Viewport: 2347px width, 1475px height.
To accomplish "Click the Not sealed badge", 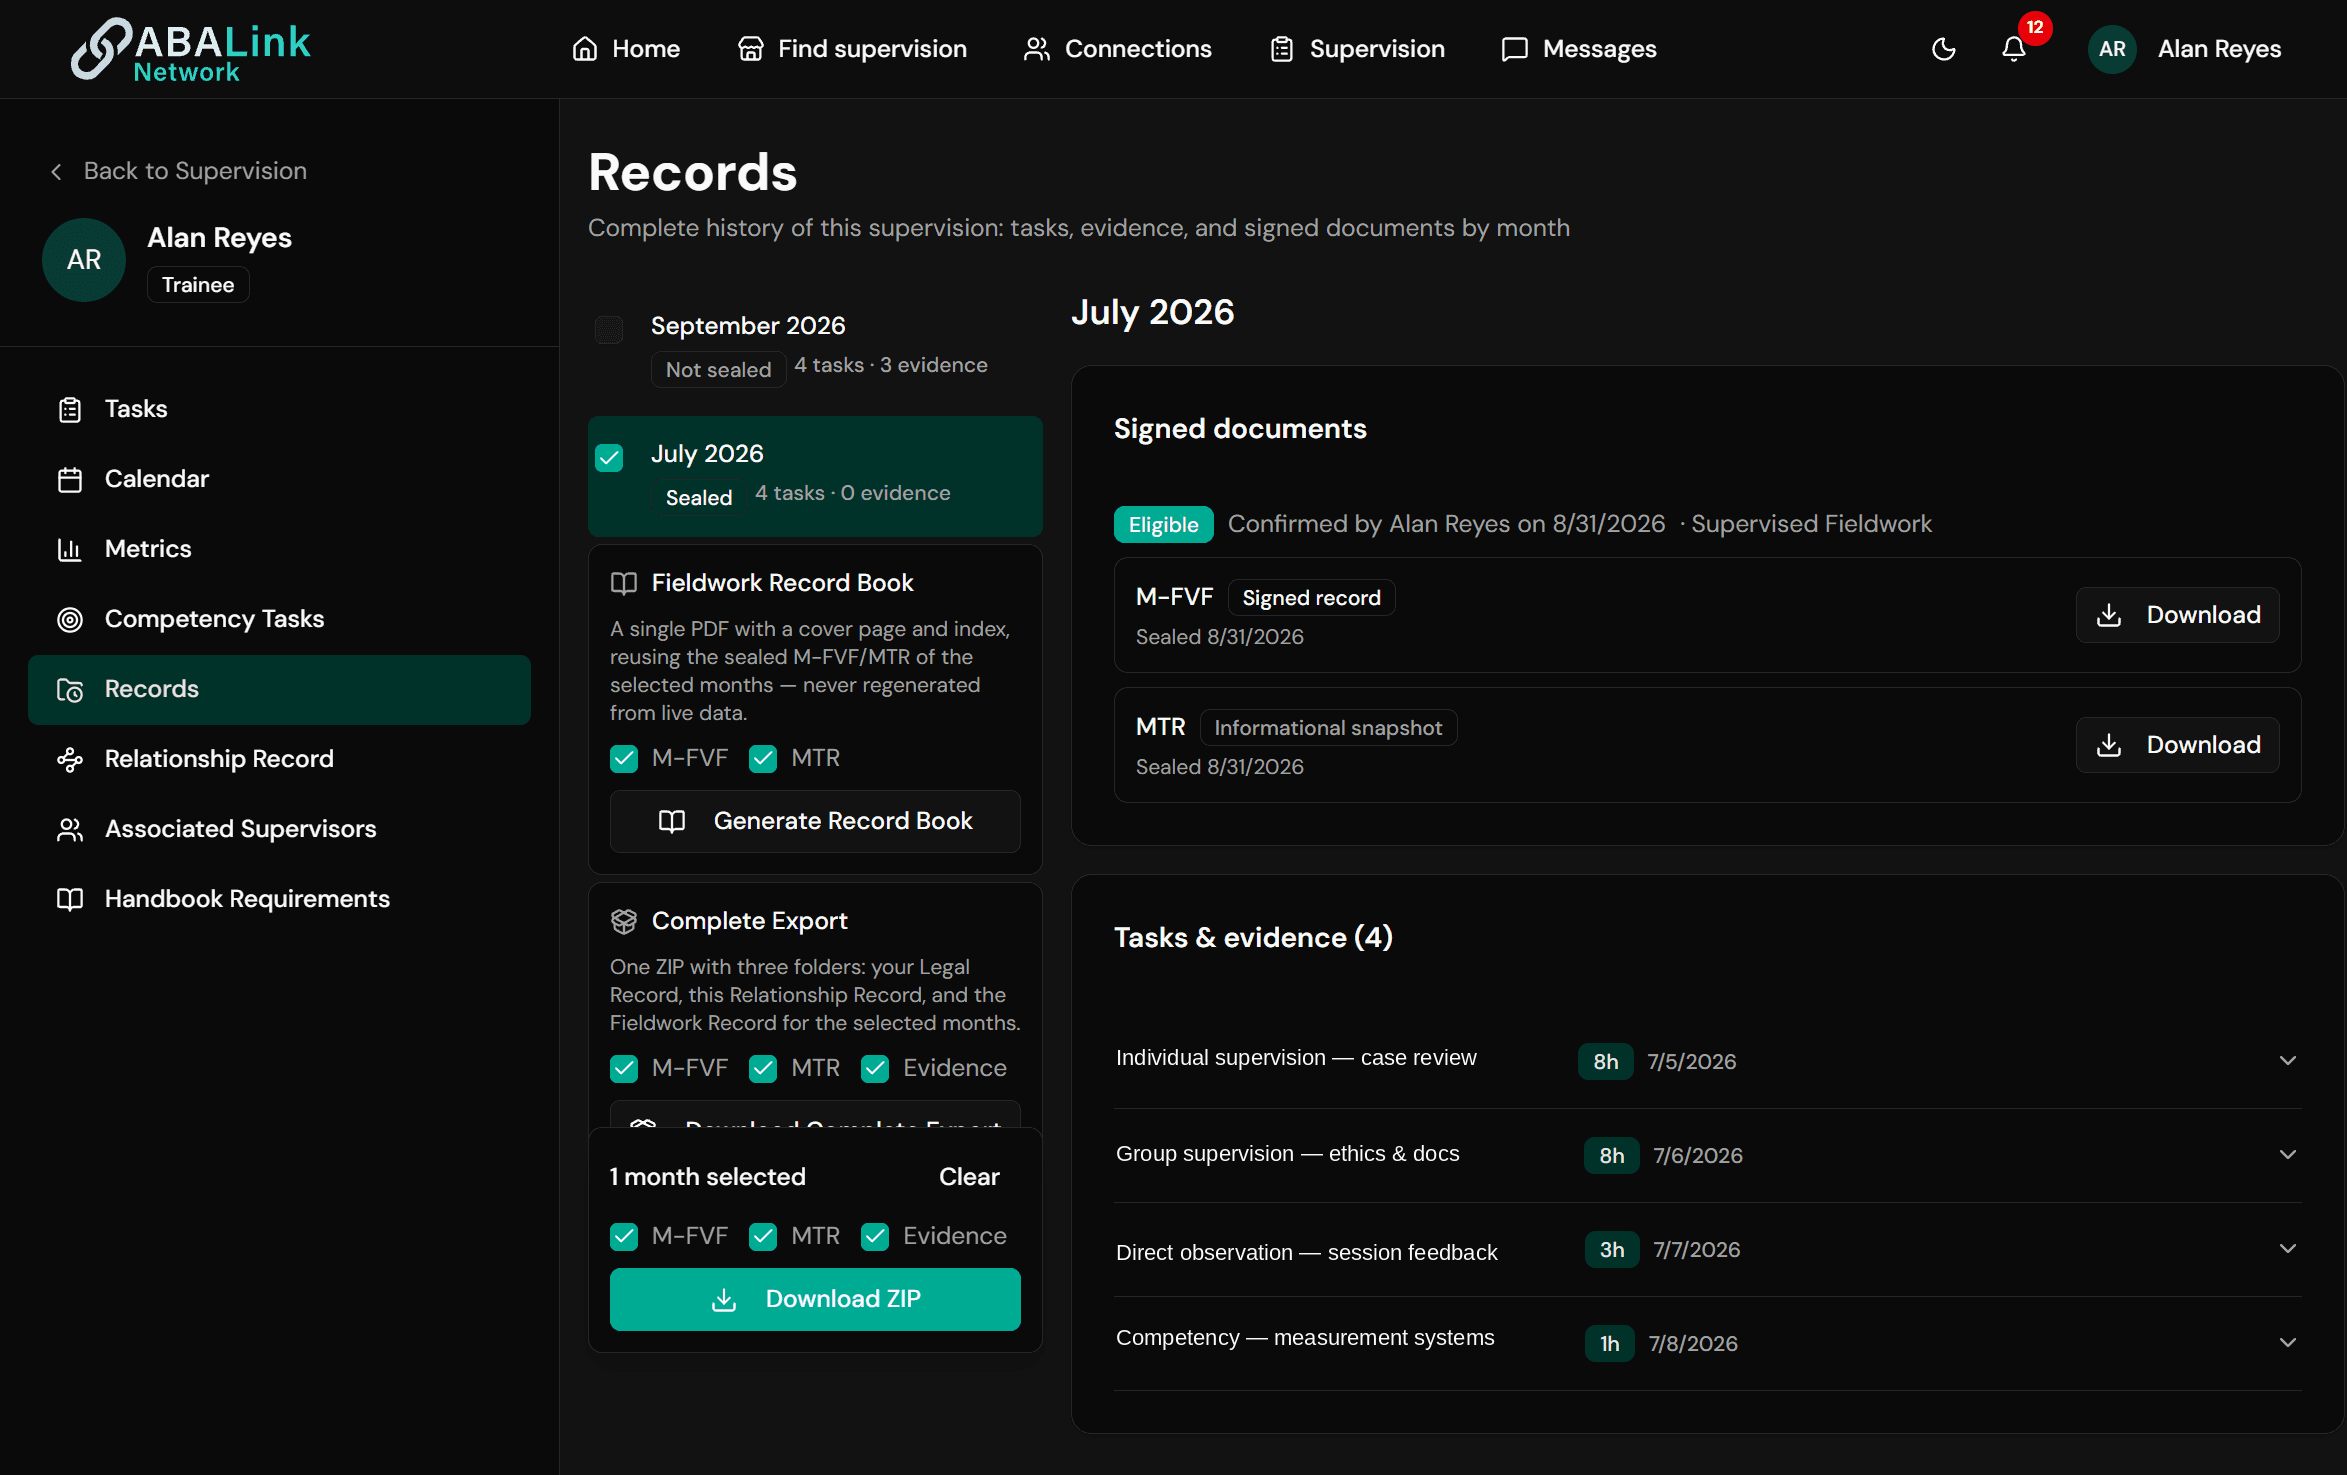I will (x=718, y=371).
